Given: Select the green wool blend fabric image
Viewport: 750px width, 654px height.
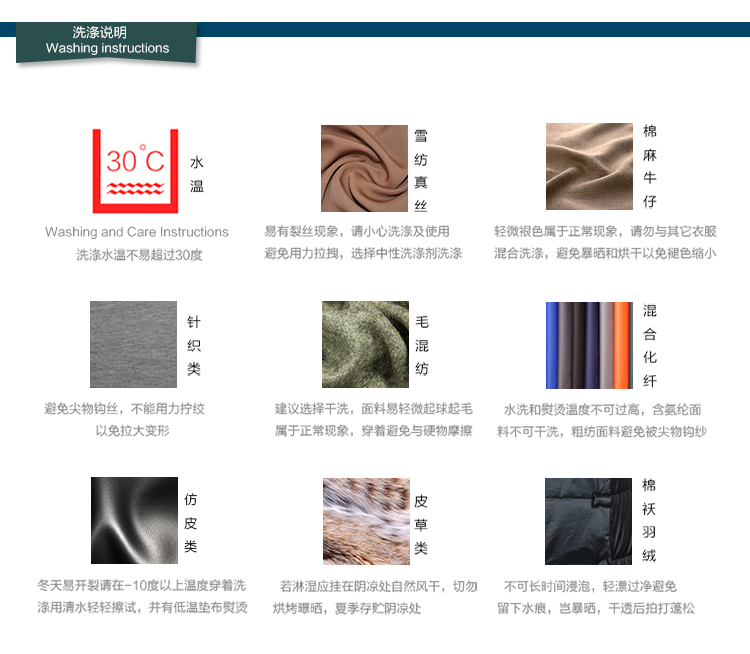Looking at the screenshot, I should click(365, 344).
